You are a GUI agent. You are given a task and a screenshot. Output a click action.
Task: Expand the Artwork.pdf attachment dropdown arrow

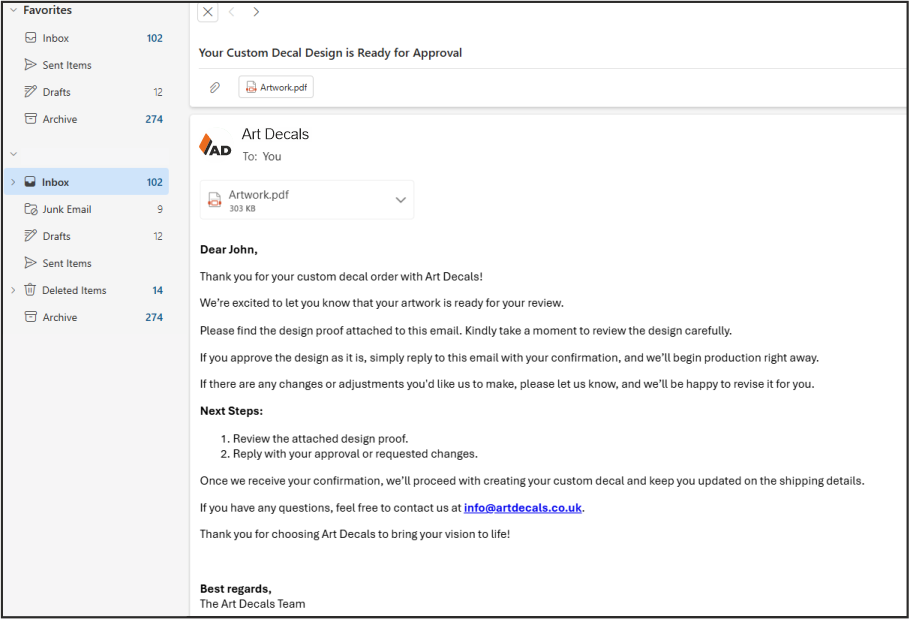[400, 200]
